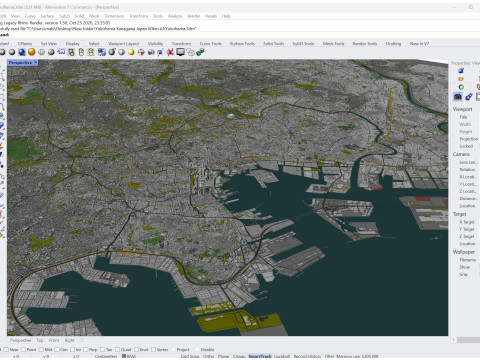The width and height of the screenshot is (480, 360).
Task: Switch to the Right viewport tab
Action: tap(70, 340)
